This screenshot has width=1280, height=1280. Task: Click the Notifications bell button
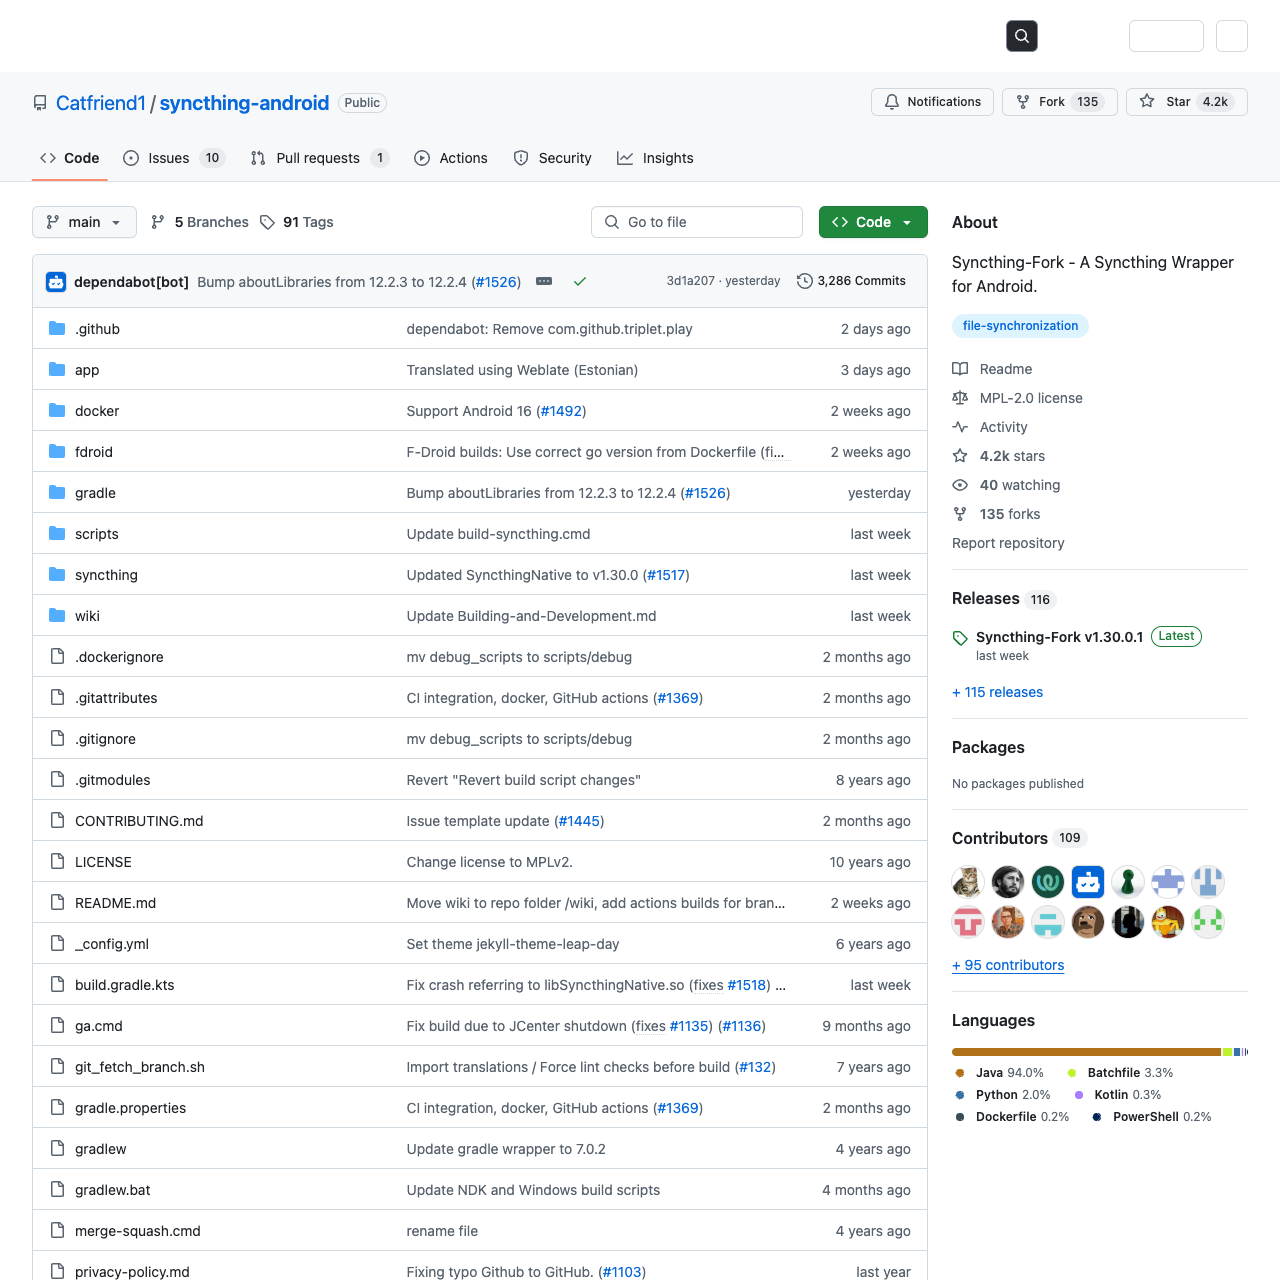933,102
